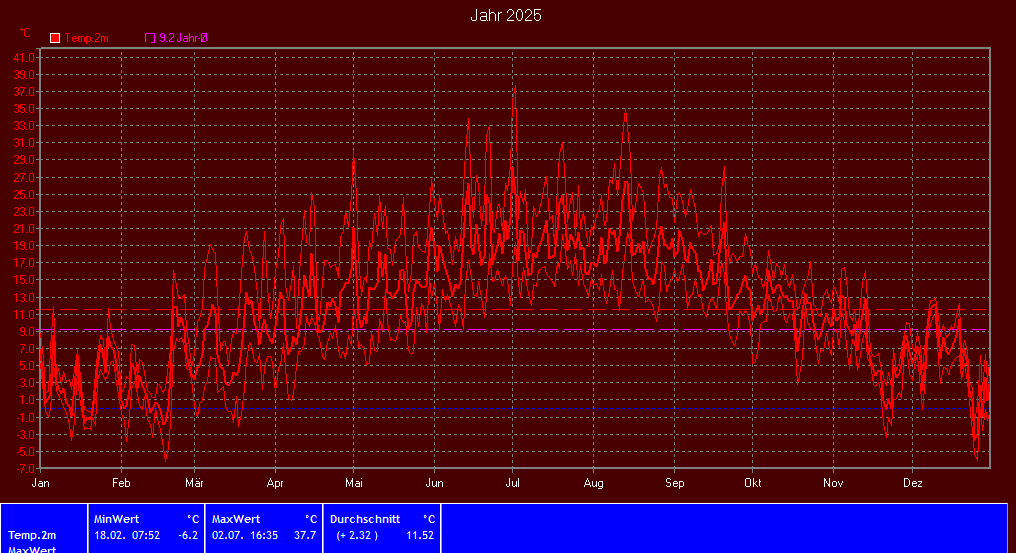The image size is (1016, 553).
Task: Select the Apr month label on the axis
Action: 275,482
